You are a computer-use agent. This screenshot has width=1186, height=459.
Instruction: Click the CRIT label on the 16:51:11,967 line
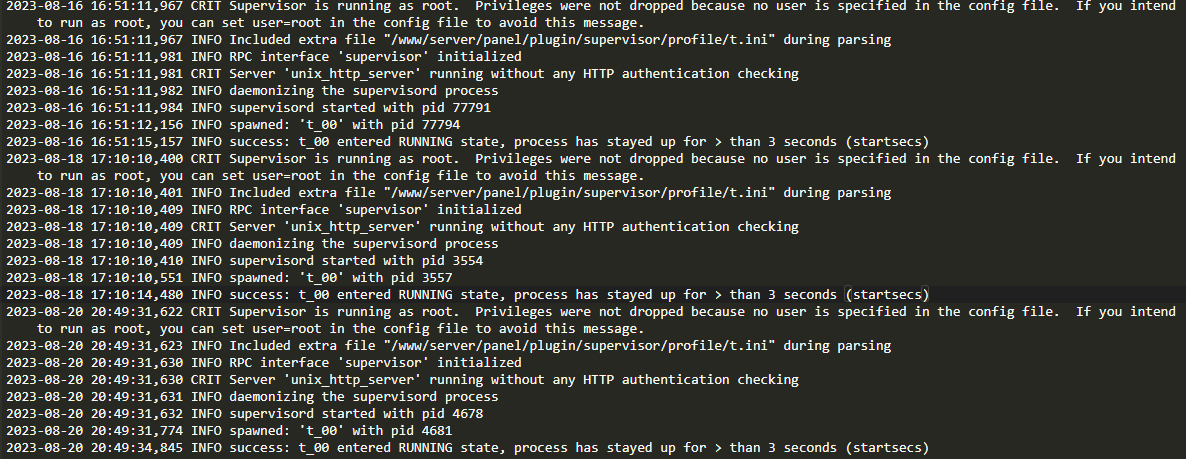click(x=206, y=5)
